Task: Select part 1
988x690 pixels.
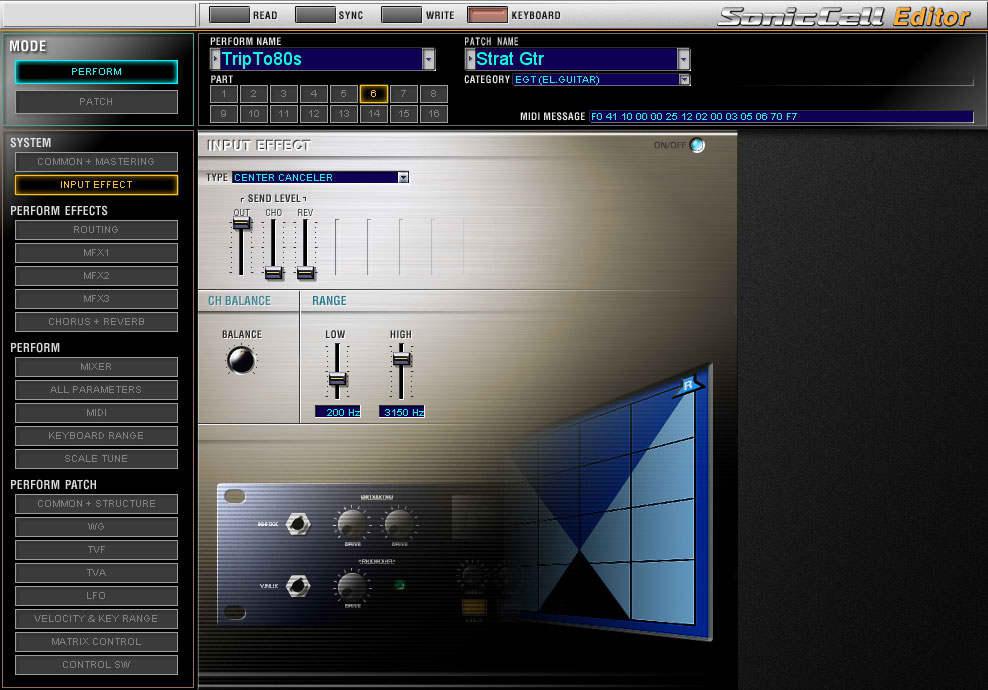Action: click(224, 94)
